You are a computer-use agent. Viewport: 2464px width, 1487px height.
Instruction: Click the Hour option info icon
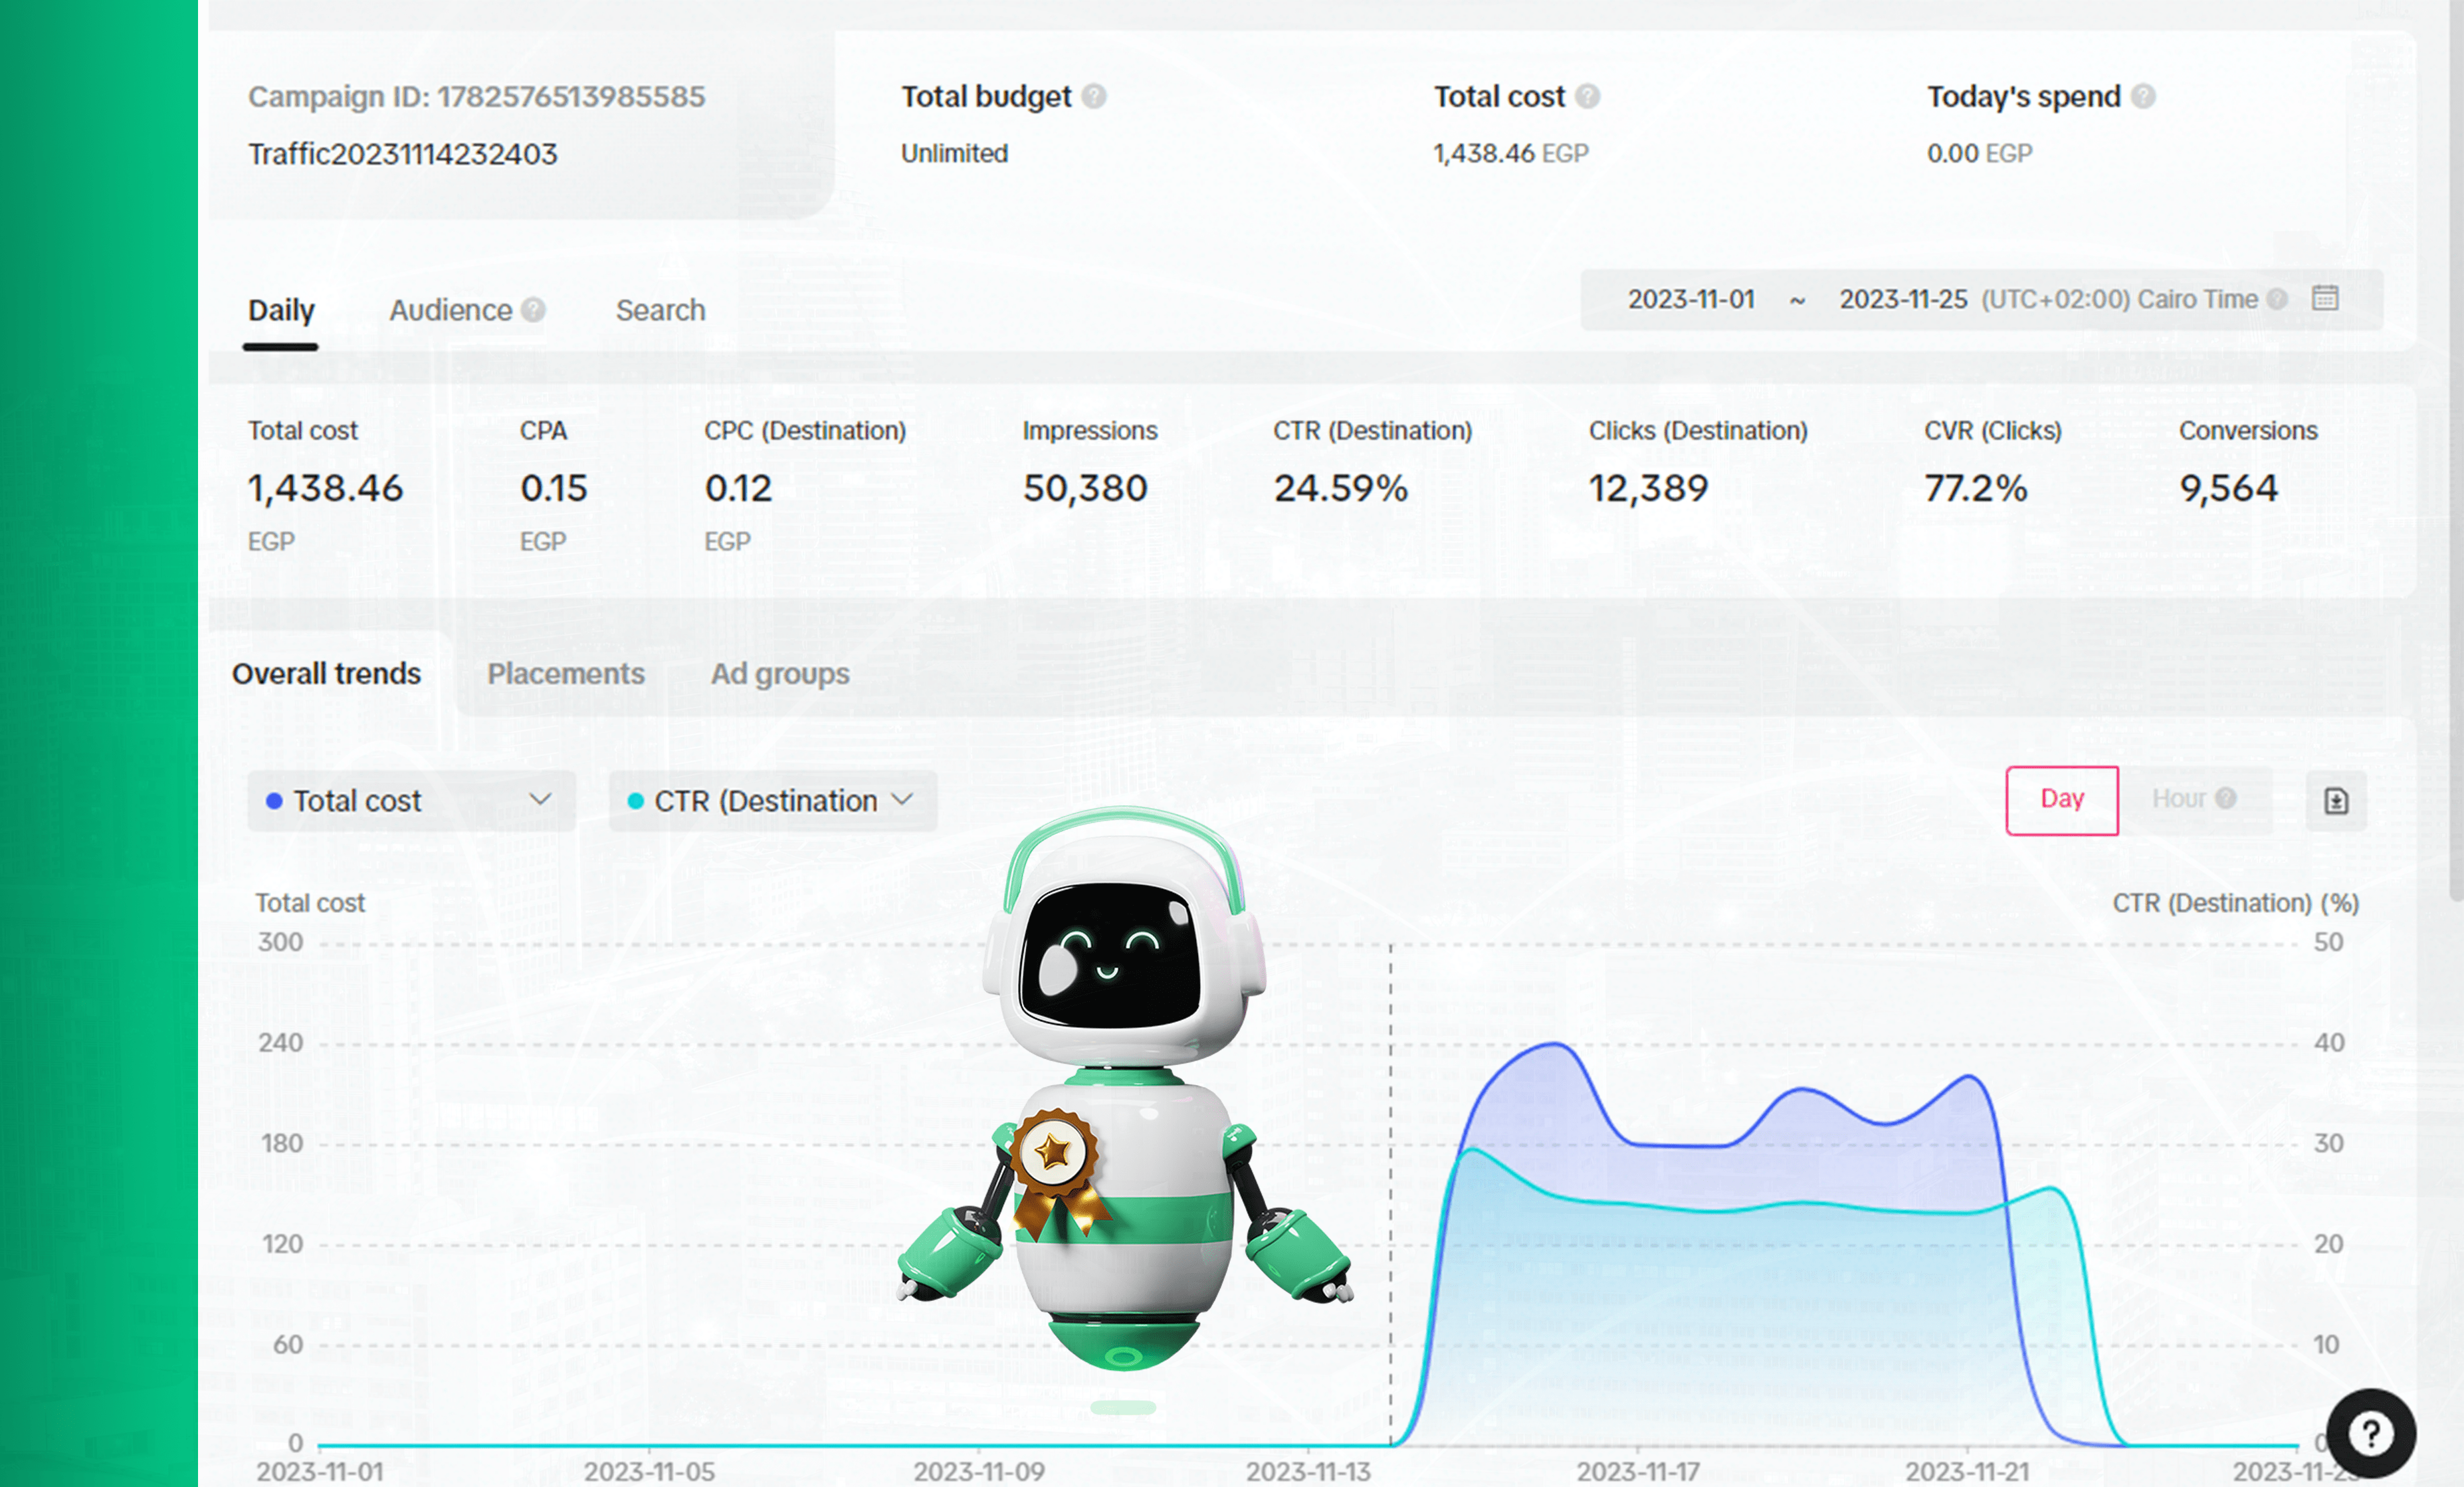(x=2226, y=798)
